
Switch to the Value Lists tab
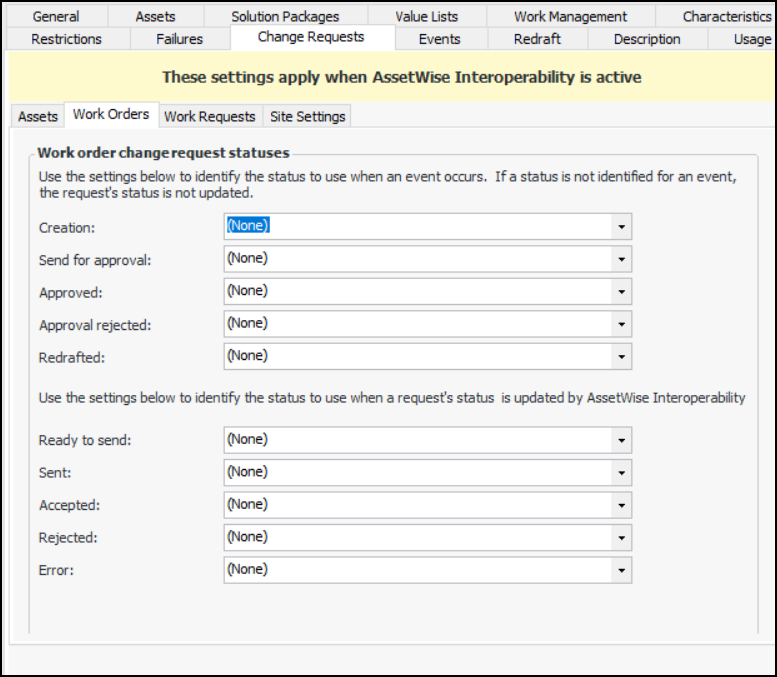point(426,16)
